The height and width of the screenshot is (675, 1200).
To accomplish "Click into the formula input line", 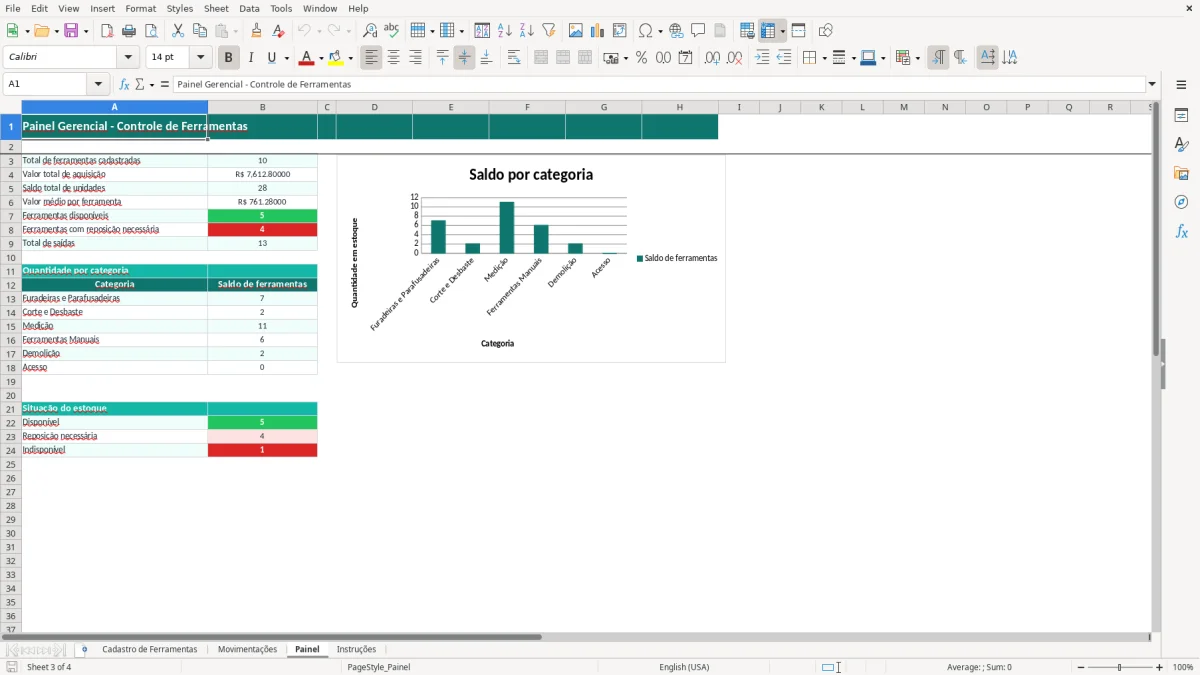I will (x=659, y=84).
